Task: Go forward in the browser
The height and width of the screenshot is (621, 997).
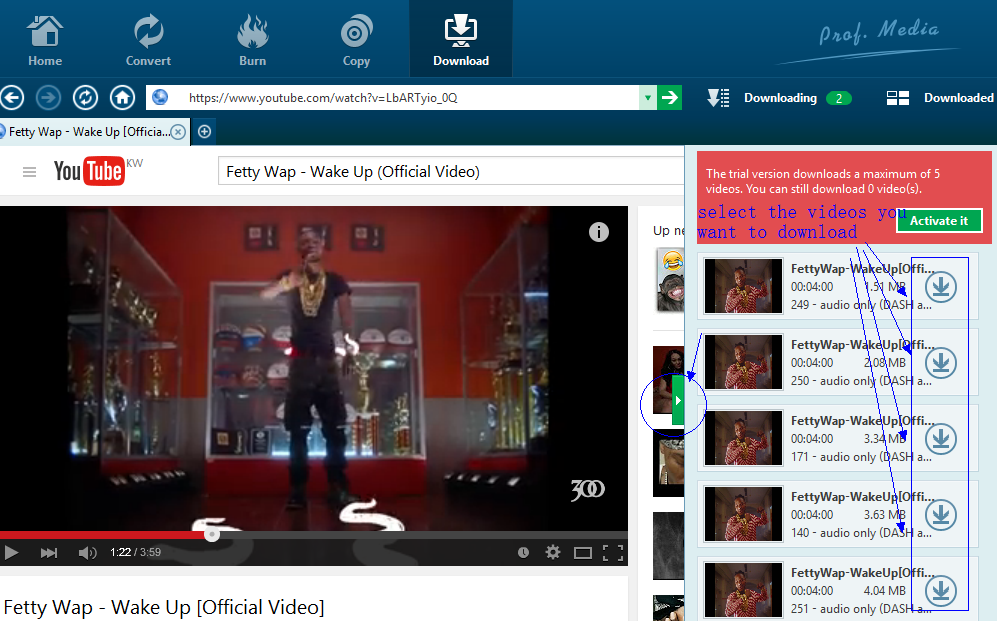Action: point(48,98)
